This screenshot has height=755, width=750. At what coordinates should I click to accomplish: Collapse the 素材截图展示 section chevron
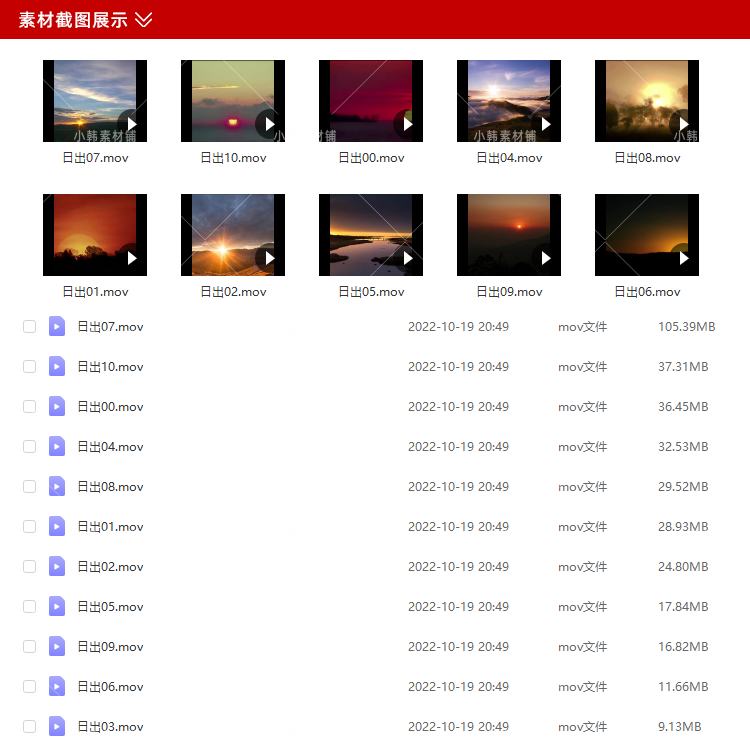pos(144,20)
